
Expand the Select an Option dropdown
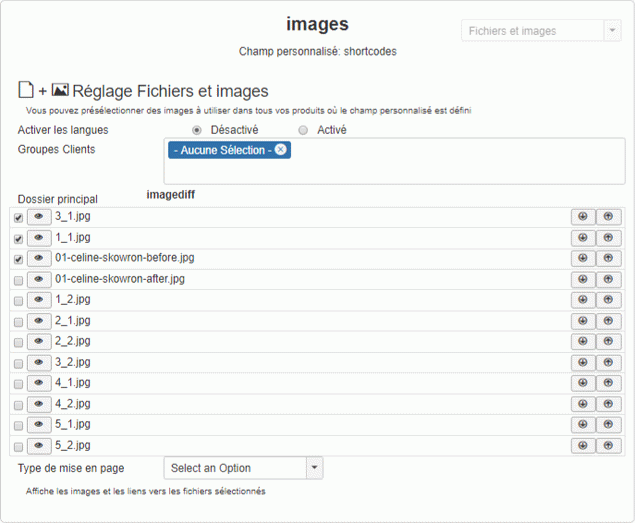(x=243, y=468)
